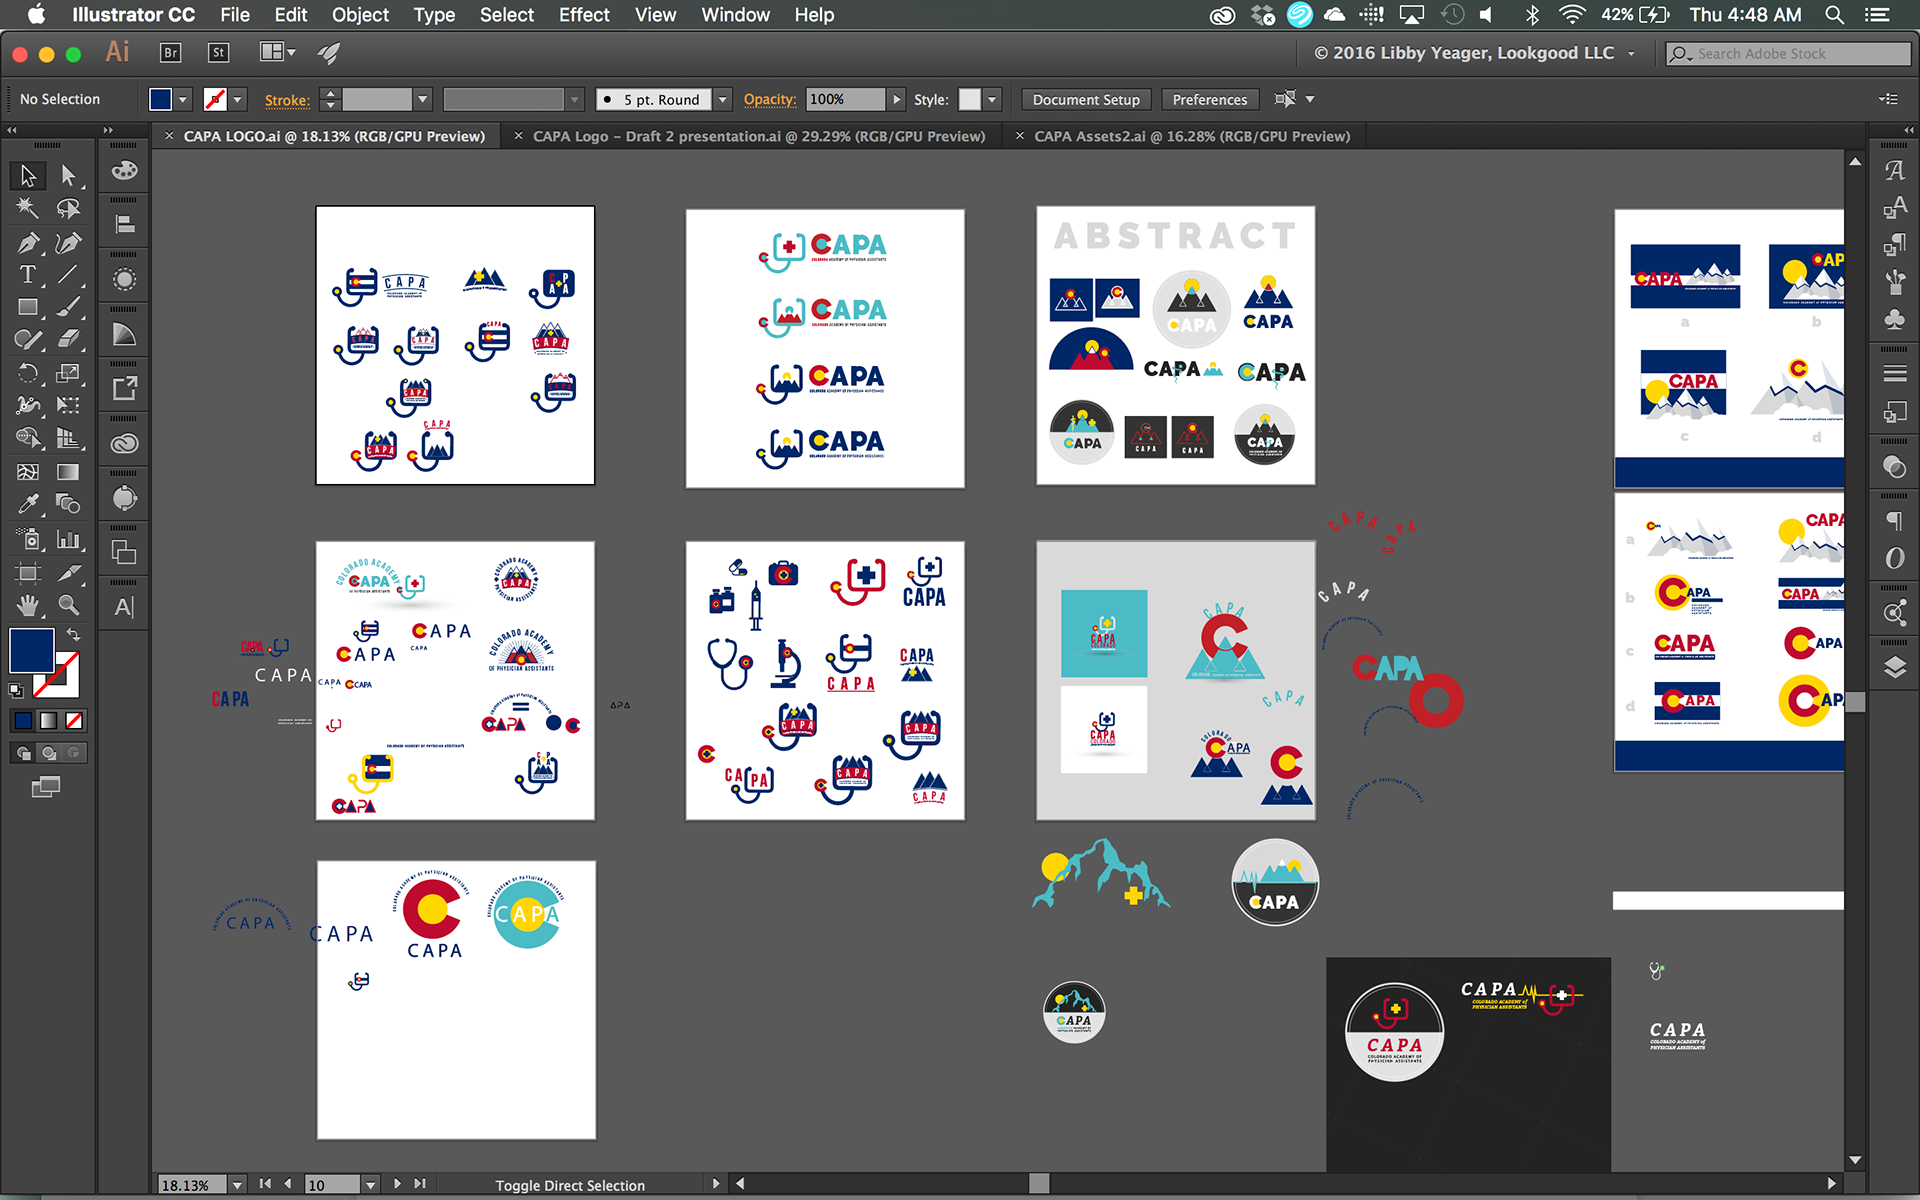Switch paint mode to Color
1920x1200 pixels.
pos(23,720)
